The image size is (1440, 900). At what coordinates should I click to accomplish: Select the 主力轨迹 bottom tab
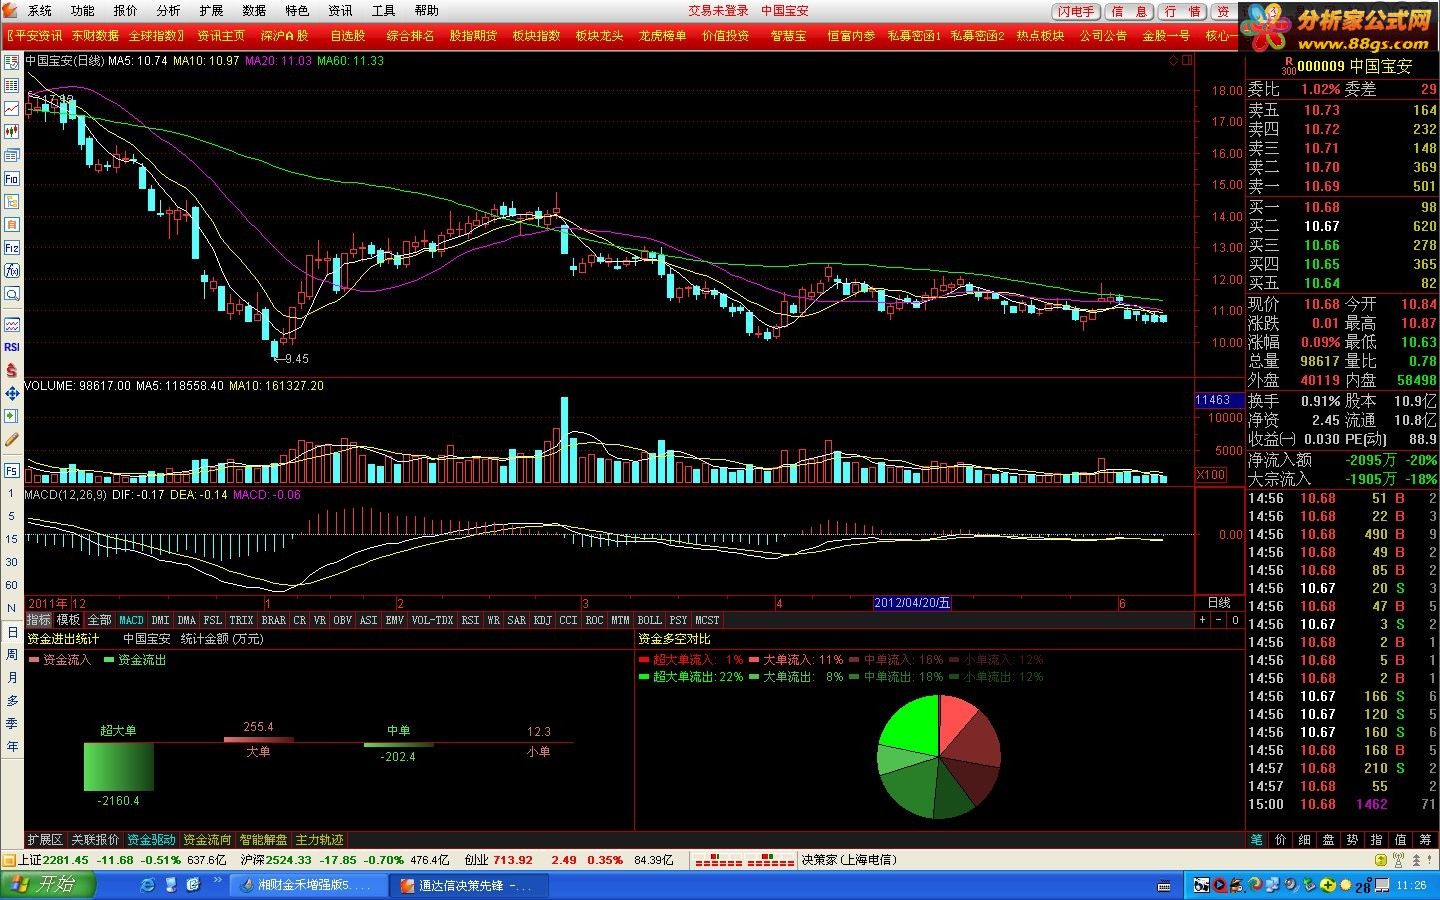320,840
